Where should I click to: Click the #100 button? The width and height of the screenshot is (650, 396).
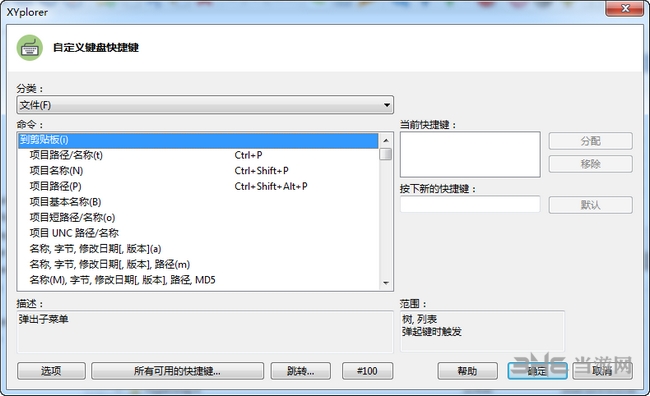(367, 371)
